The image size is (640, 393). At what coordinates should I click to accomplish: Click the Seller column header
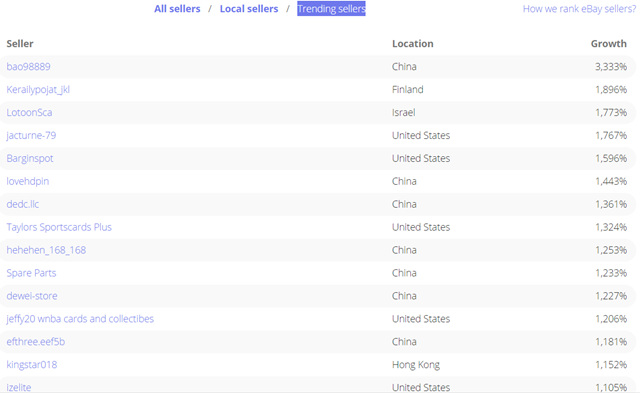tap(20, 44)
